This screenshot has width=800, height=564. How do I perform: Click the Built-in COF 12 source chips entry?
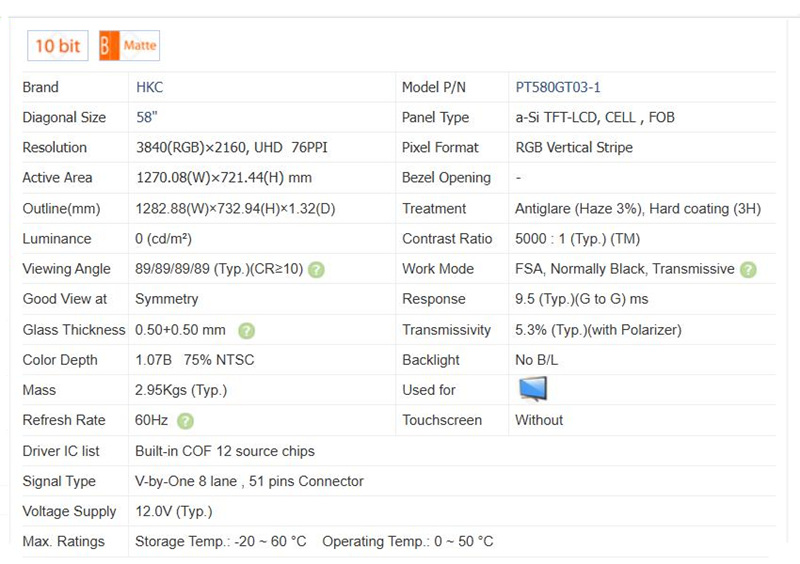[x=225, y=451]
